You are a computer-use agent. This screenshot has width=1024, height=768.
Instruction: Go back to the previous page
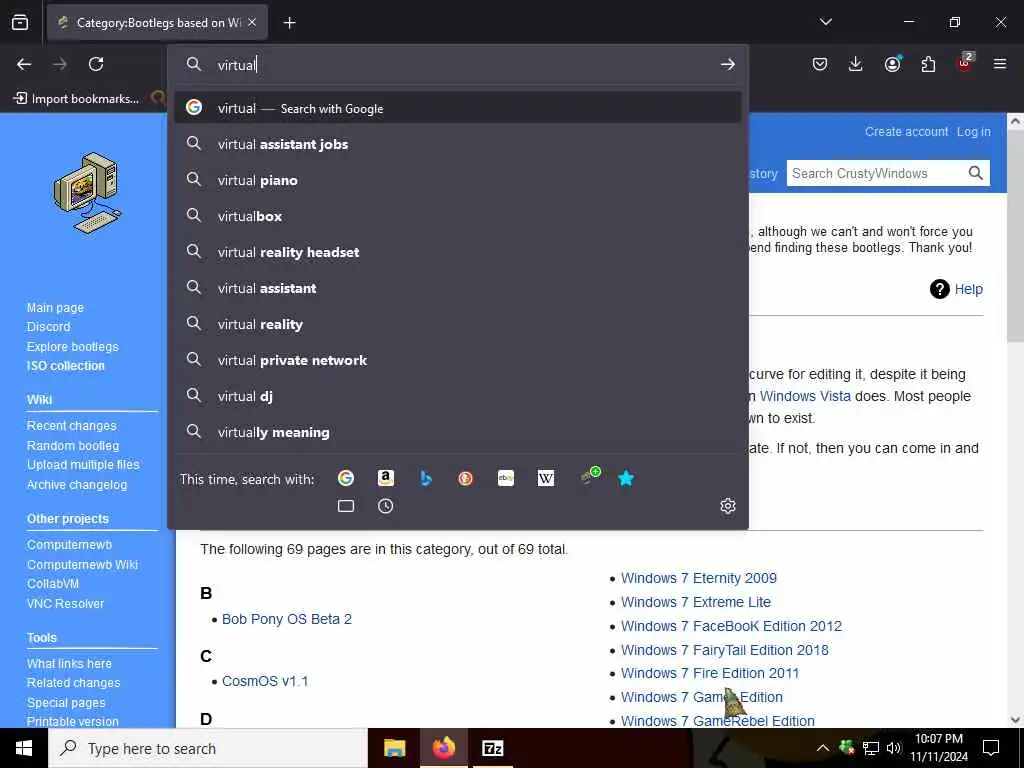24,64
